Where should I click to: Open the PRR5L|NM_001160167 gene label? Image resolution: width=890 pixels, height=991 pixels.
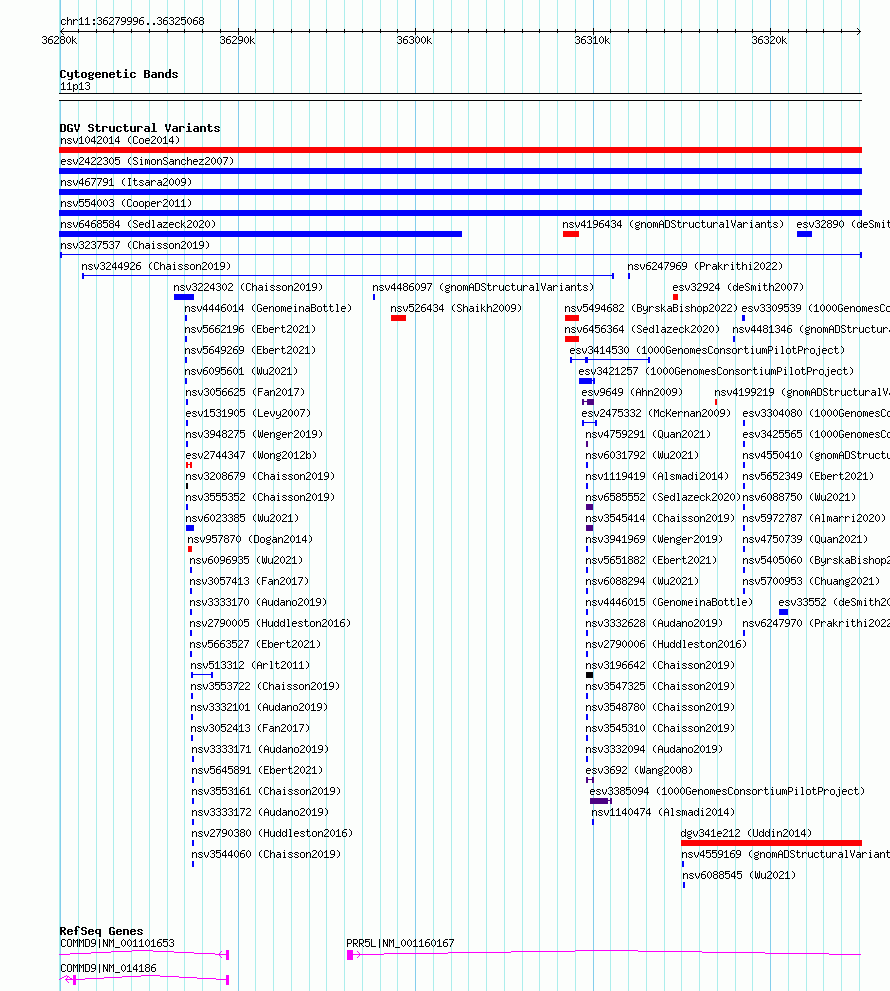[x=400, y=943]
